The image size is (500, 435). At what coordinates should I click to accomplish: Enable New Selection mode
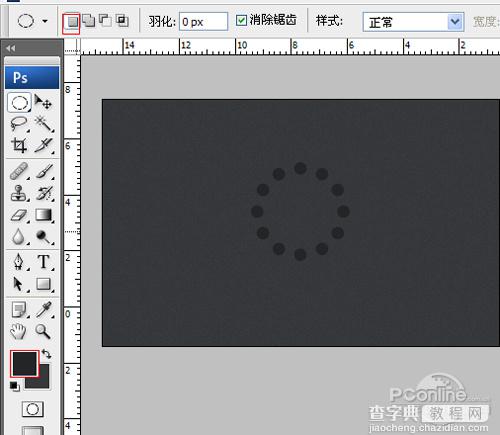coord(72,22)
